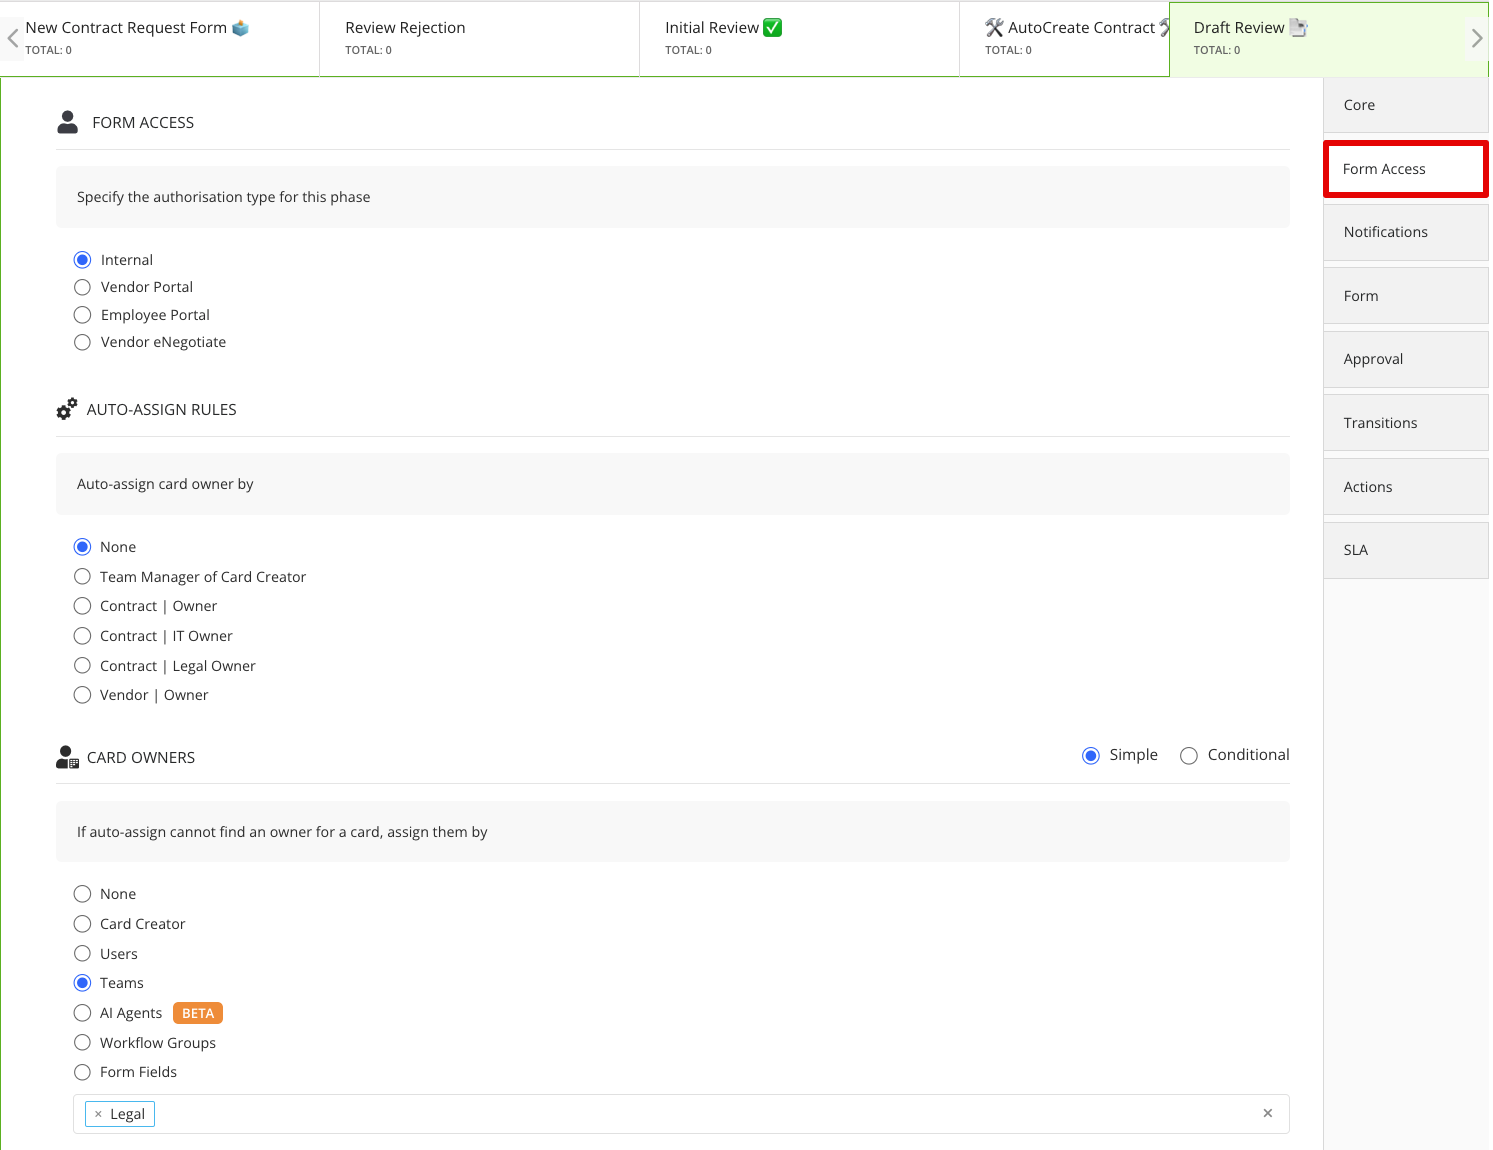Click the Card Owners user icon
Viewport: 1493px width, 1150px height.
tap(67, 757)
